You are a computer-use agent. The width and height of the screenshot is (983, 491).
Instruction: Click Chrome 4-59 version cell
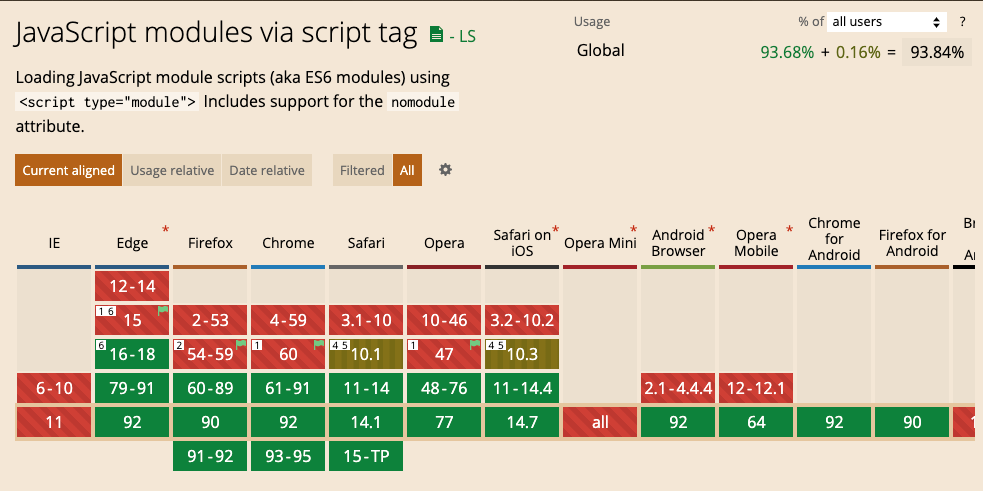tap(288, 320)
